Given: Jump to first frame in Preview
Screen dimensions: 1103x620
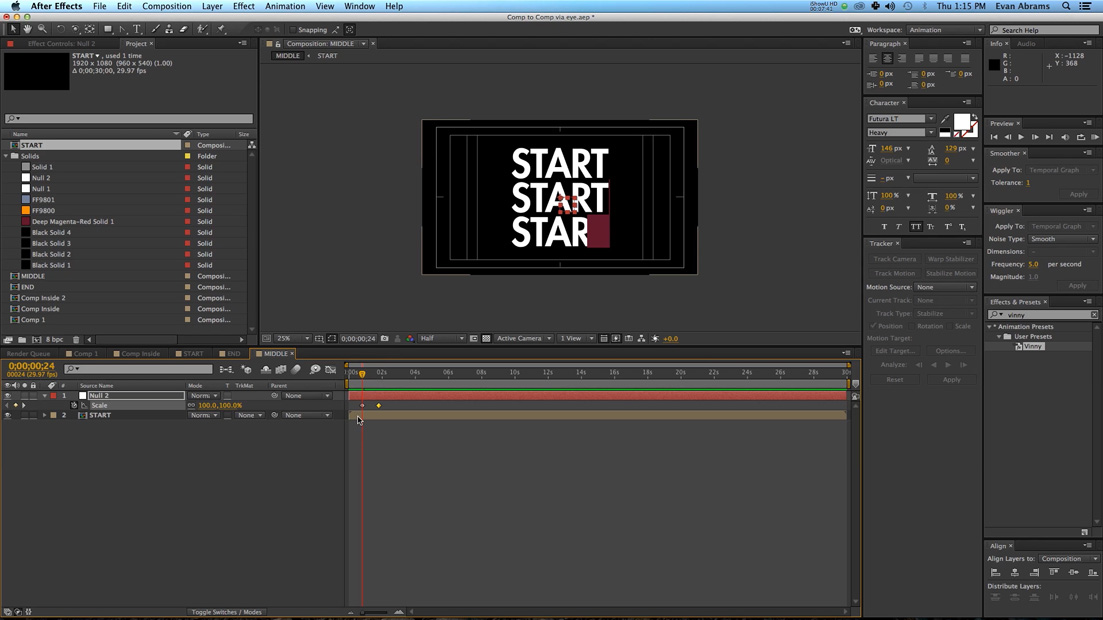Looking at the screenshot, I should [x=994, y=137].
